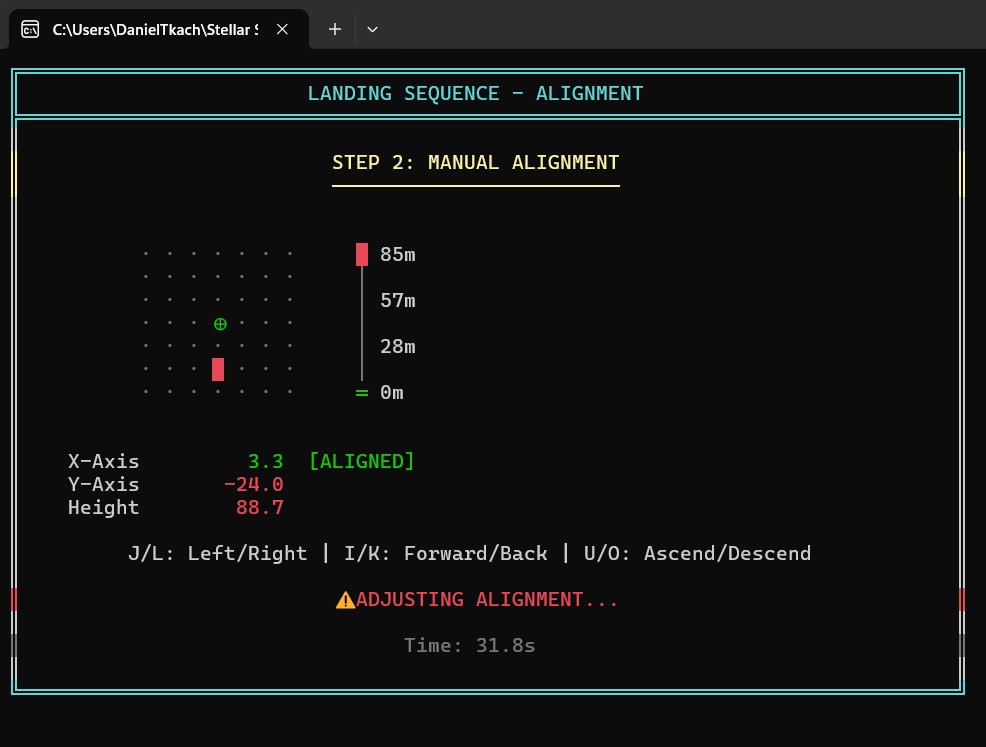Click the STEP 2: MANUAL ALIGNMENT heading
The width and height of the screenshot is (986, 747).
pos(475,162)
